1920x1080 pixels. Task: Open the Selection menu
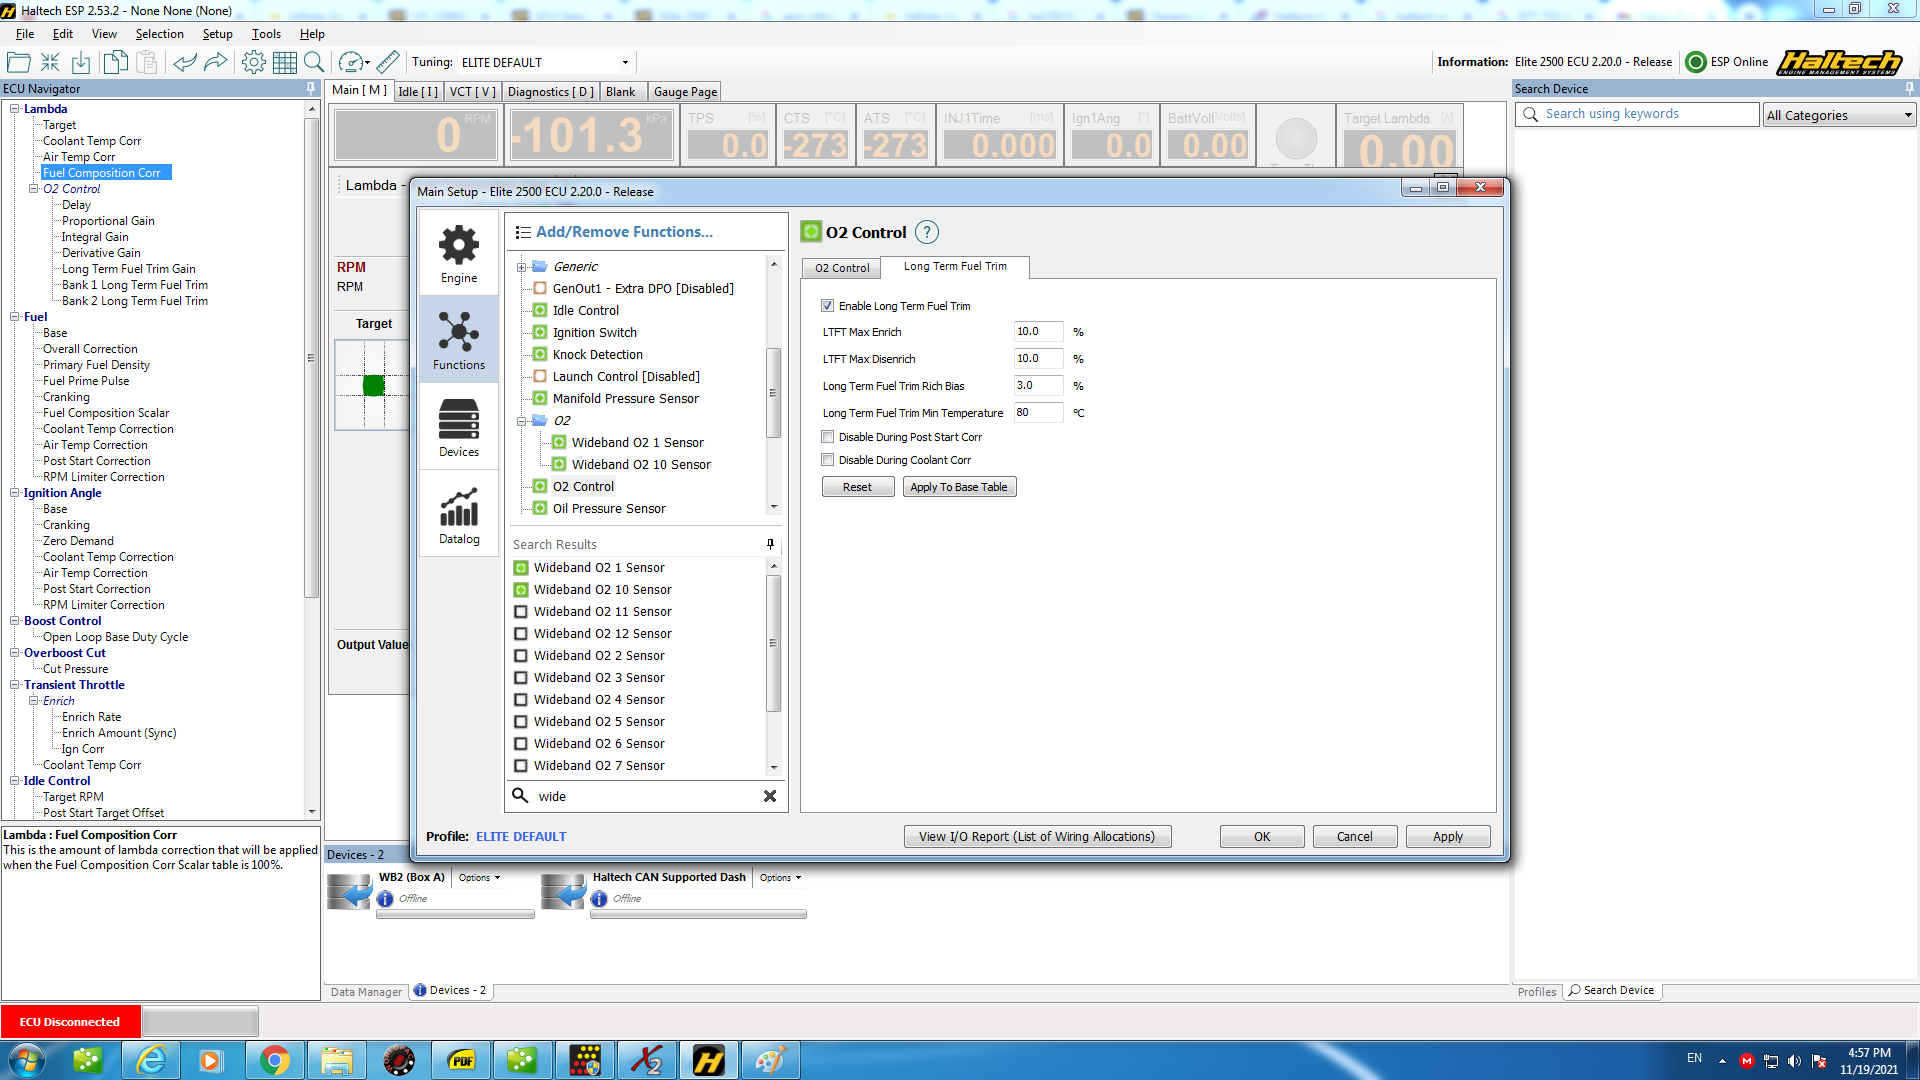(159, 34)
